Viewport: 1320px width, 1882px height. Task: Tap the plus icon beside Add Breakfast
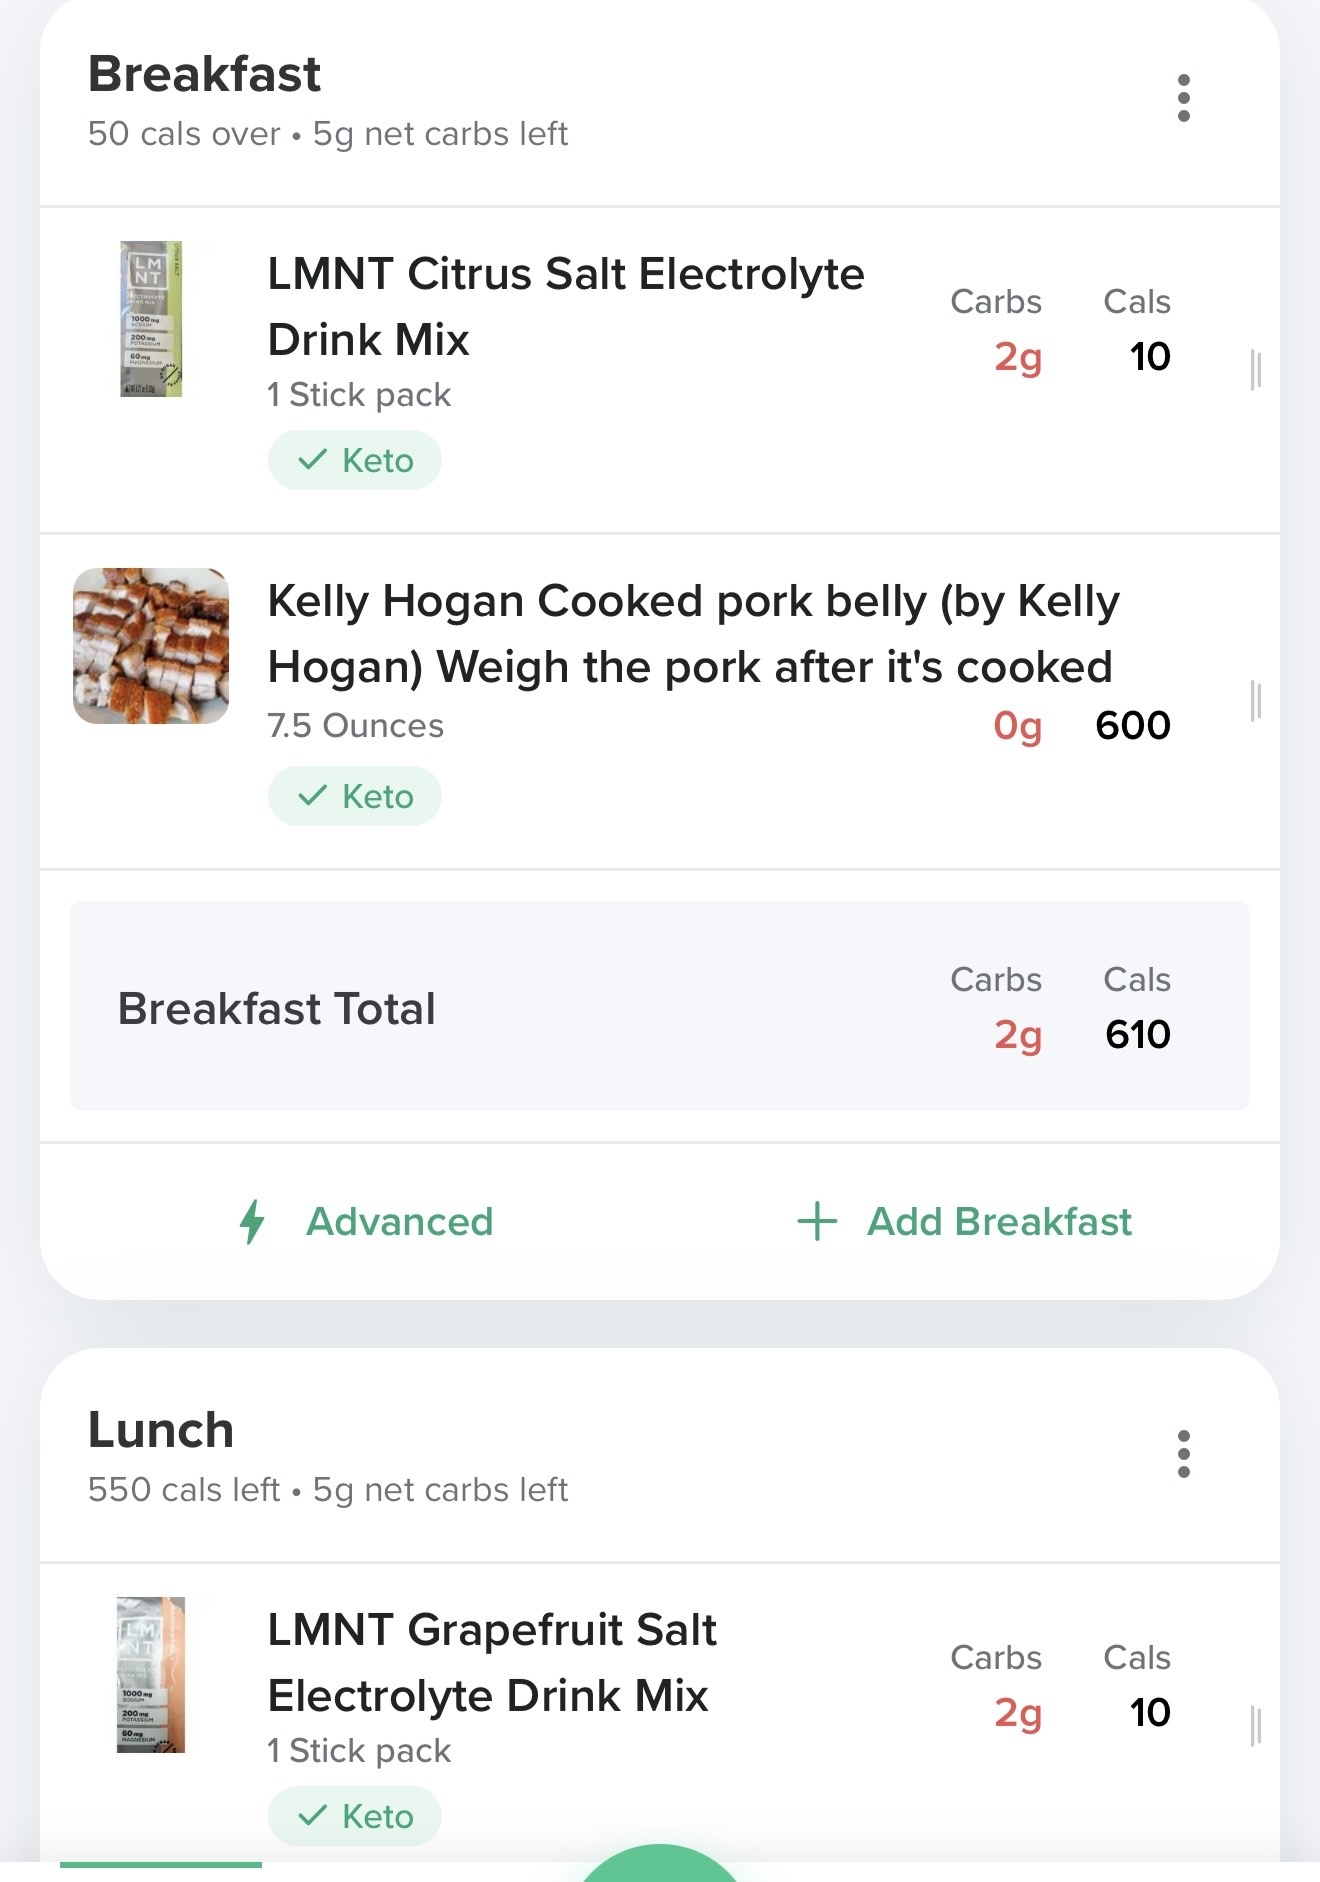point(817,1222)
